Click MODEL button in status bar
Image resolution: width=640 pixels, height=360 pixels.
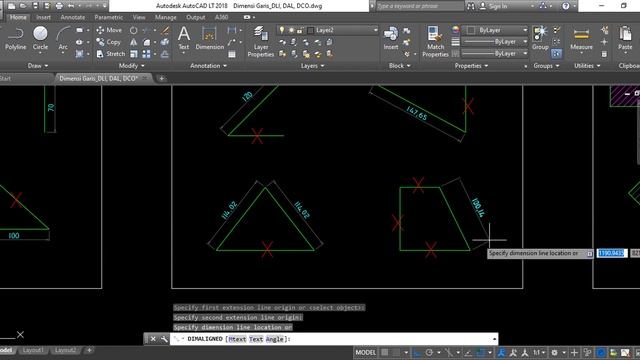click(365, 352)
